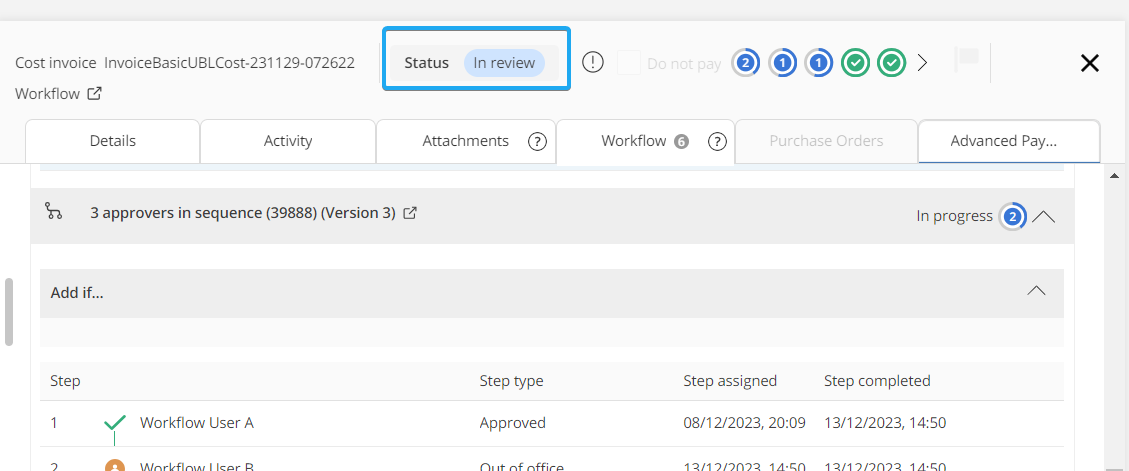Open external link for 3 approvers in sequence
Viewport: 1129px width, 471px height.
click(410, 213)
